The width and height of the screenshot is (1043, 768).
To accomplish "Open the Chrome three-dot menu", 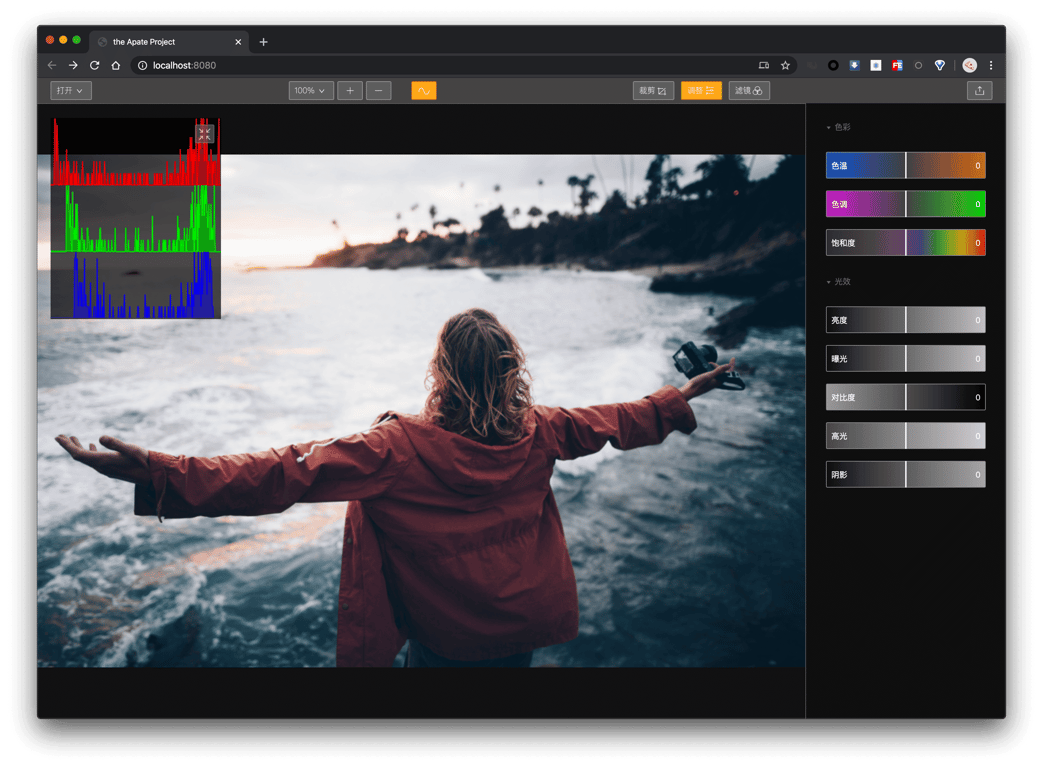I will point(991,66).
